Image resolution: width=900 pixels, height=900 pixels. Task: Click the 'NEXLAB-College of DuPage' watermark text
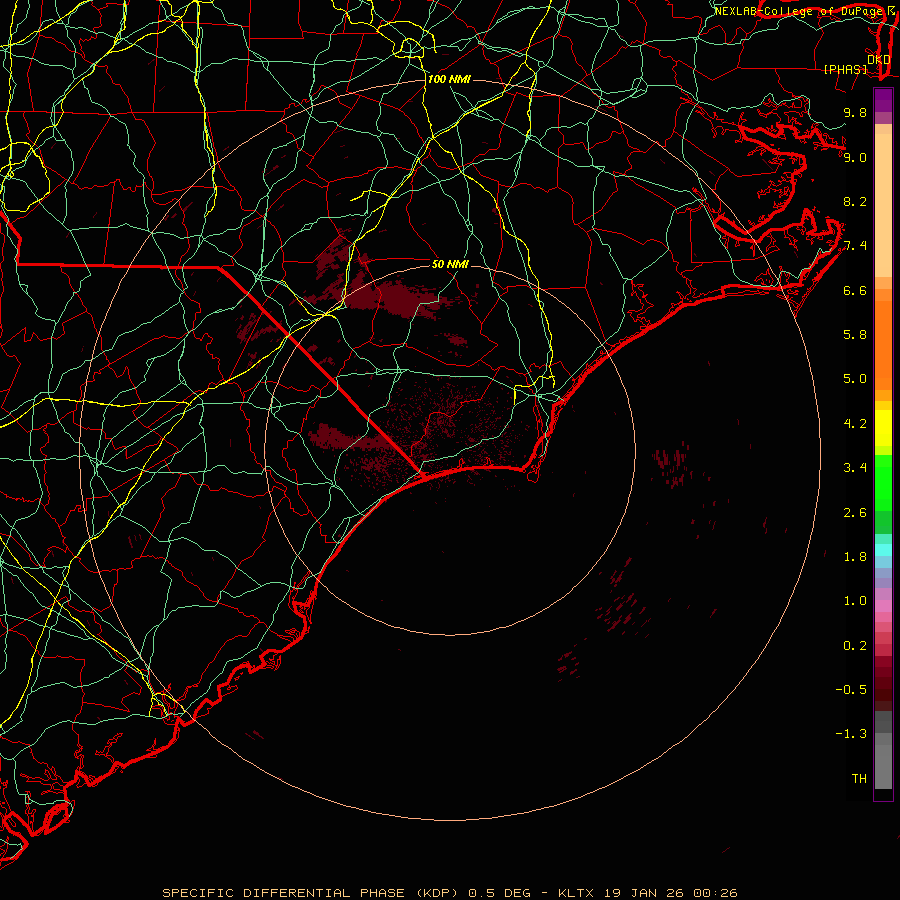coord(798,11)
